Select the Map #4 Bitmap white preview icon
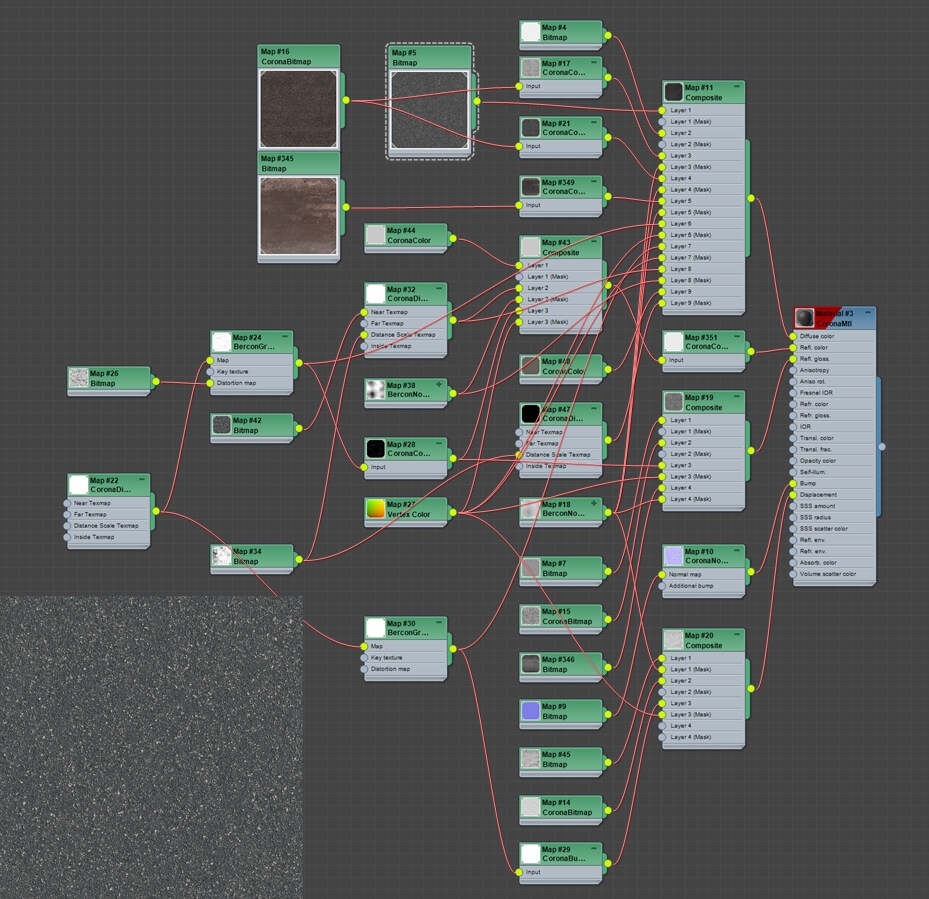 [x=531, y=33]
